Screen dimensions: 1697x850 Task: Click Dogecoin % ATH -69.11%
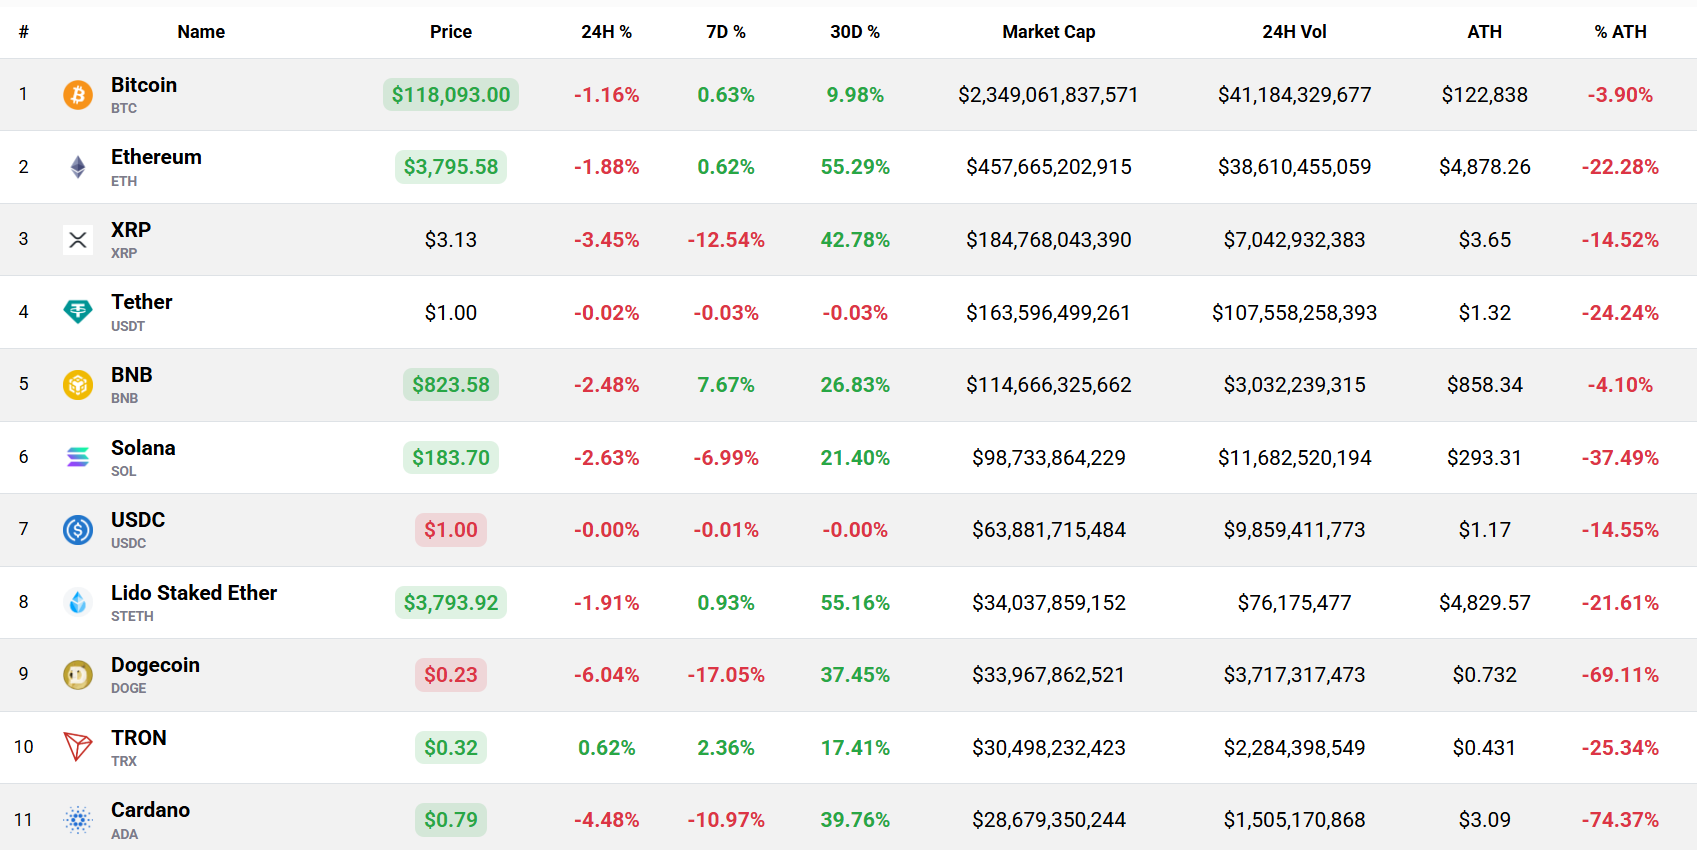click(1620, 675)
